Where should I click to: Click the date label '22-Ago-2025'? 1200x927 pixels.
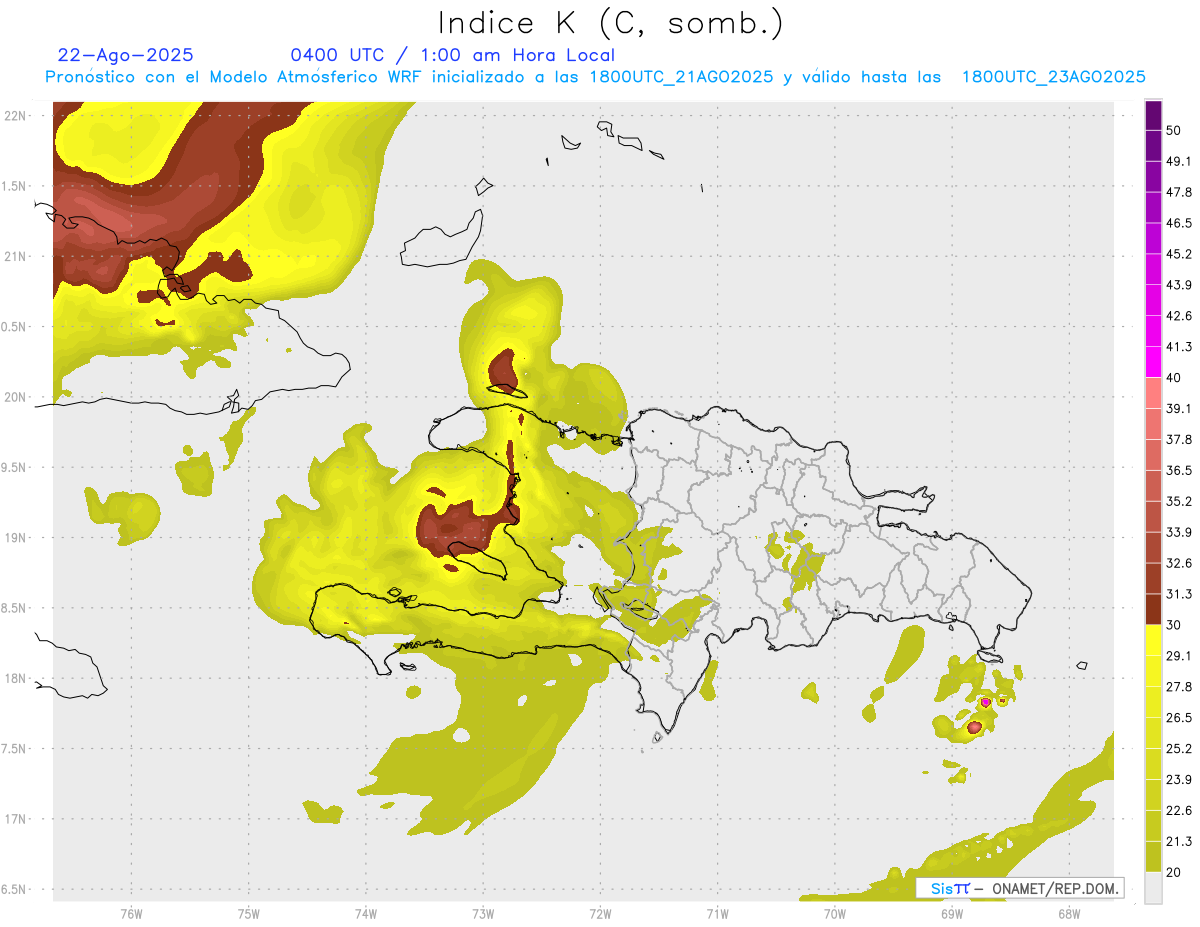pos(126,55)
